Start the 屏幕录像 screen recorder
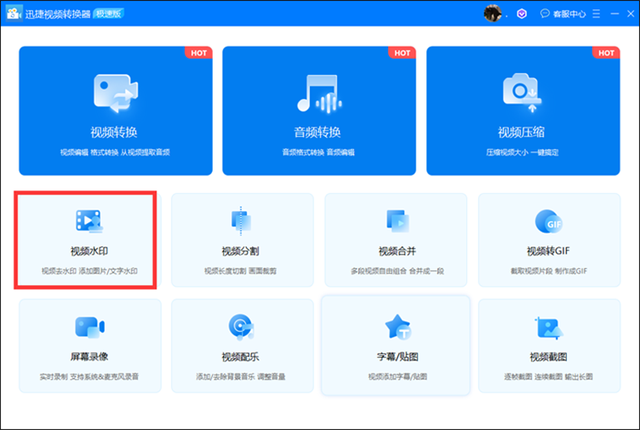Image resolution: width=640 pixels, height=430 pixels. click(x=87, y=343)
